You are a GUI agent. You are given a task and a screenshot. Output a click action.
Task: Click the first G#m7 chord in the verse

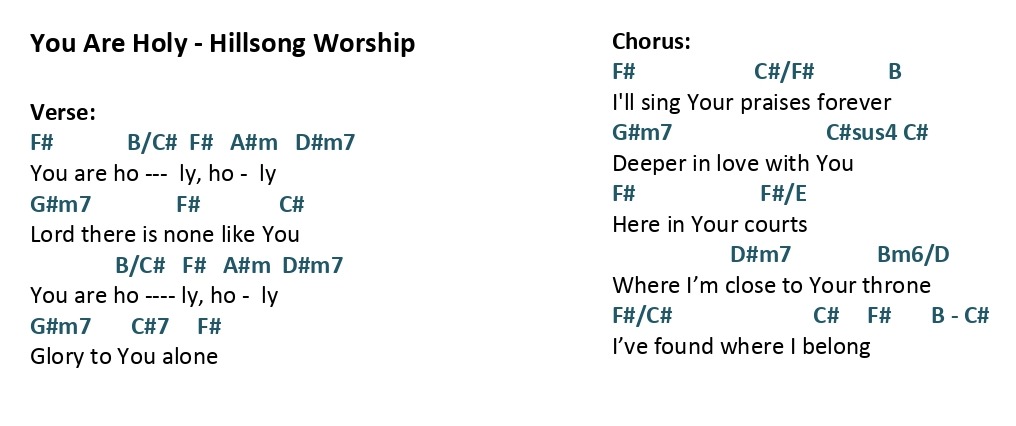[61, 205]
